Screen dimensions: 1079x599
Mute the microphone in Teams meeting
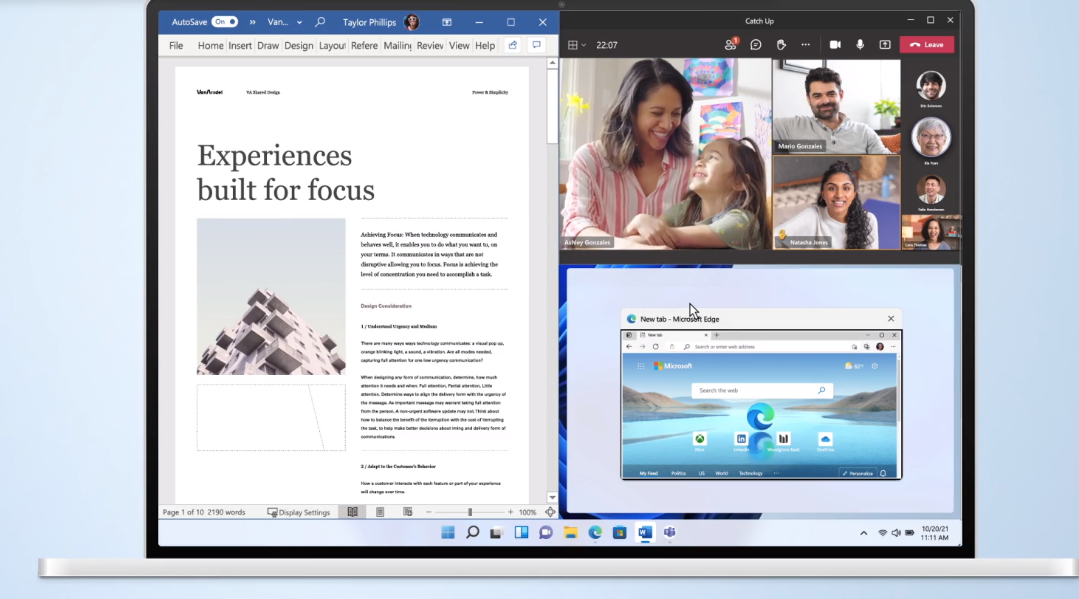click(860, 45)
